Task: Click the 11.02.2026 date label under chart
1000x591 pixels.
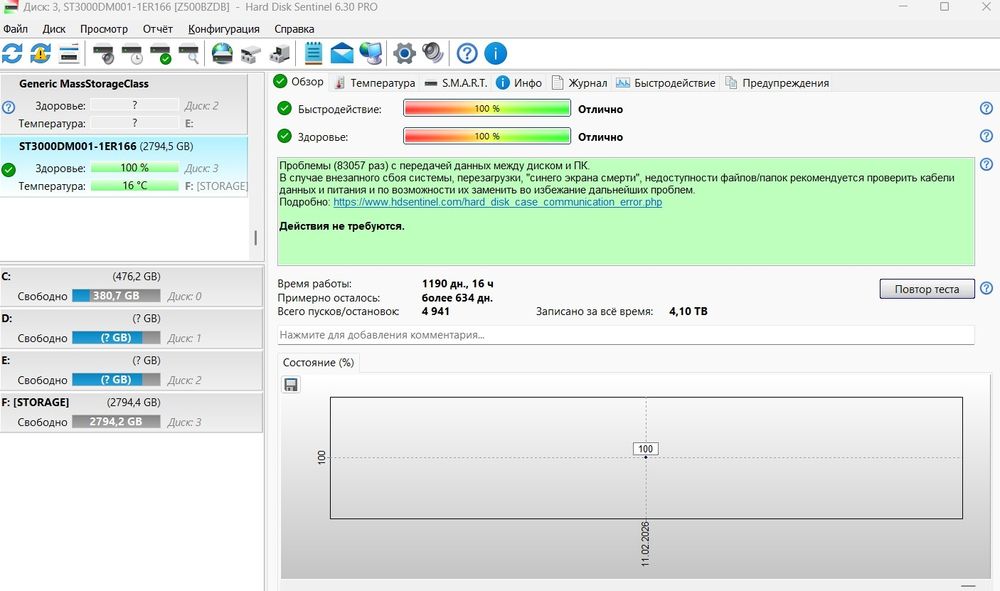Action: [x=645, y=543]
